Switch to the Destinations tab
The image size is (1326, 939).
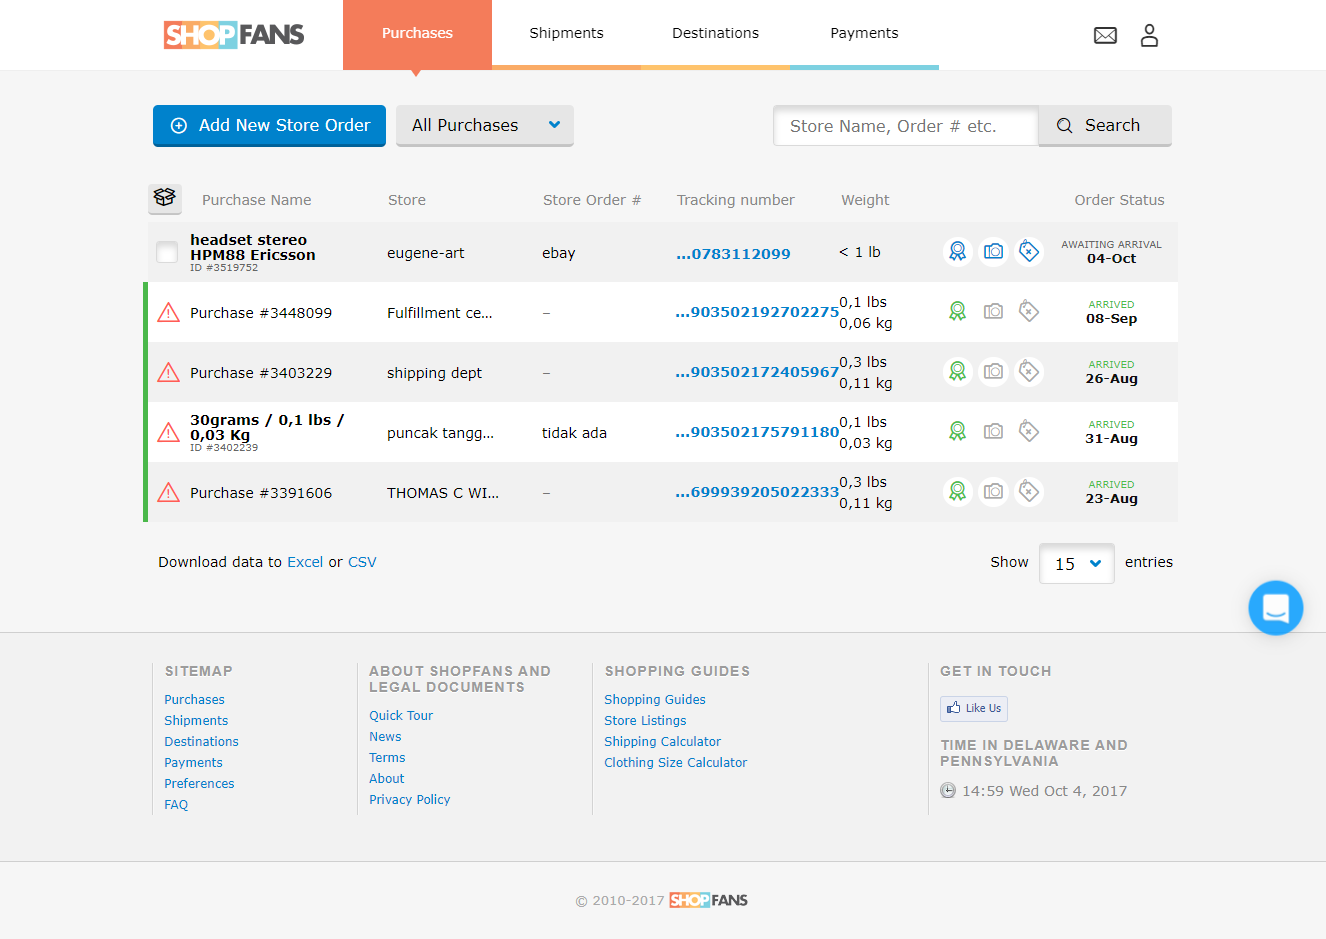tap(715, 34)
